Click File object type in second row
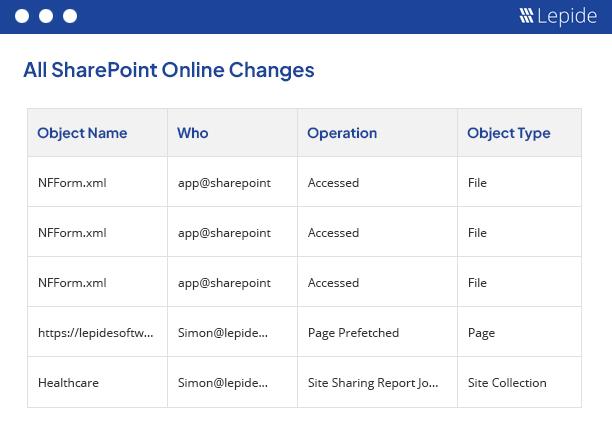The width and height of the screenshot is (612, 430). point(477,233)
